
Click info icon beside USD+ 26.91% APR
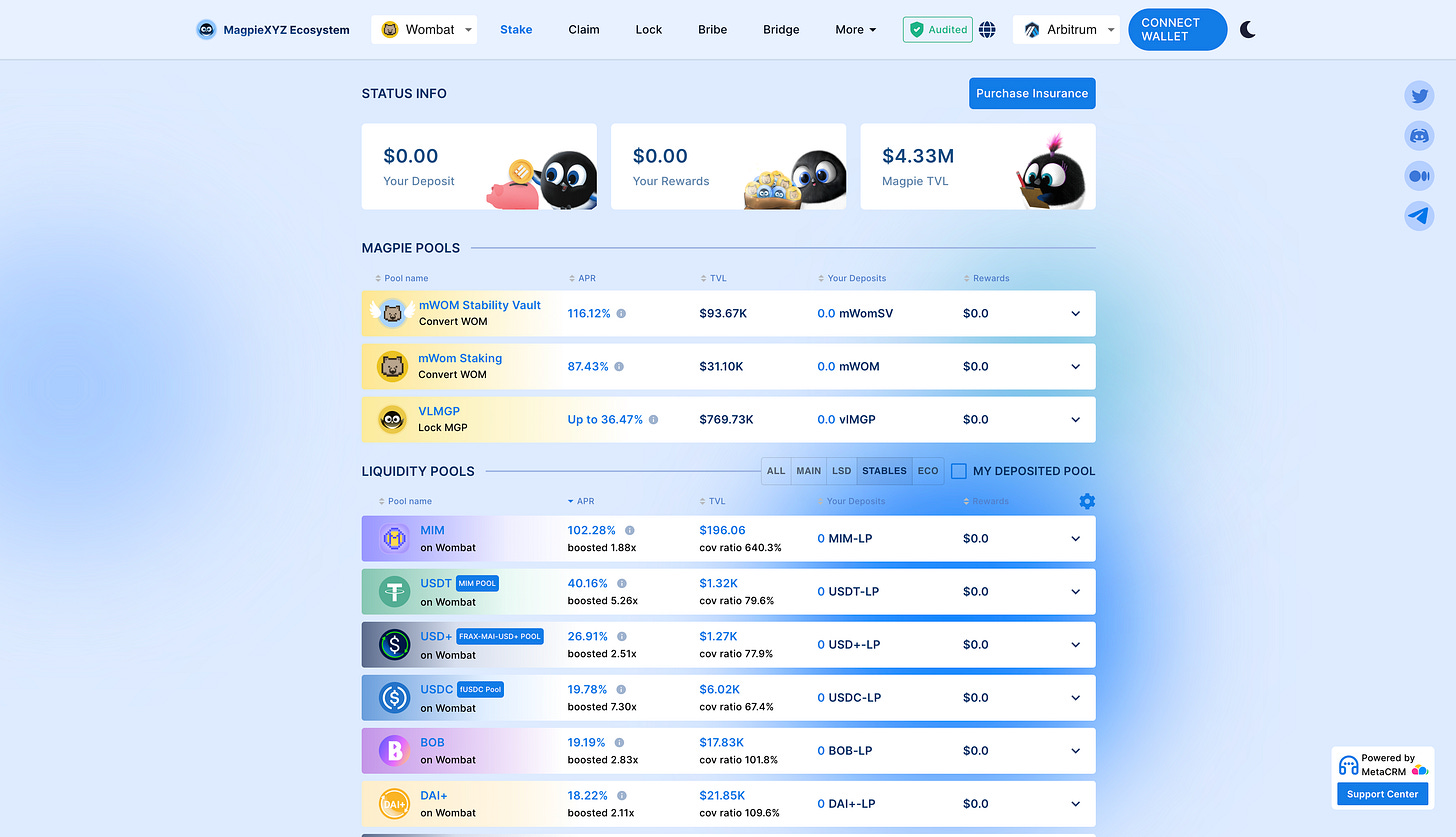pyautogui.click(x=621, y=636)
